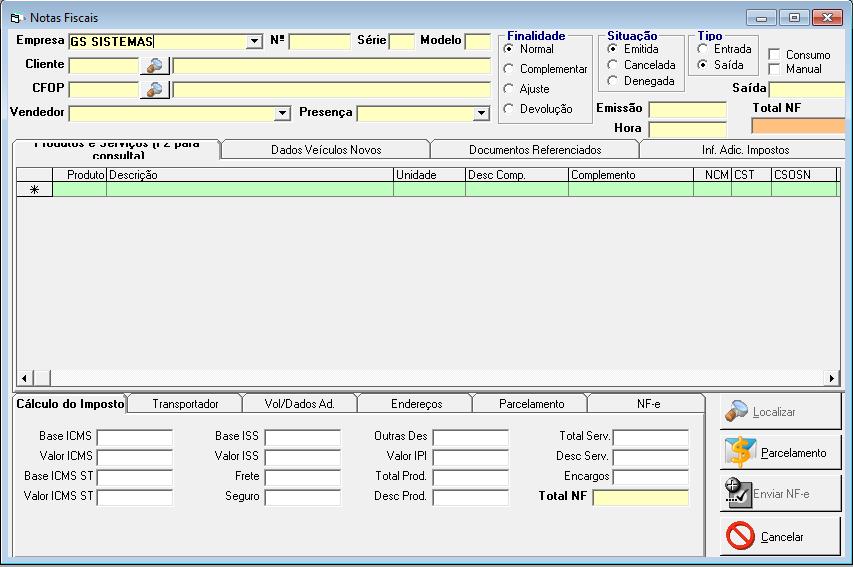The height and width of the screenshot is (567, 853).
Task: Click the Enviar NF-e icon button
Action: click(780, 494)
